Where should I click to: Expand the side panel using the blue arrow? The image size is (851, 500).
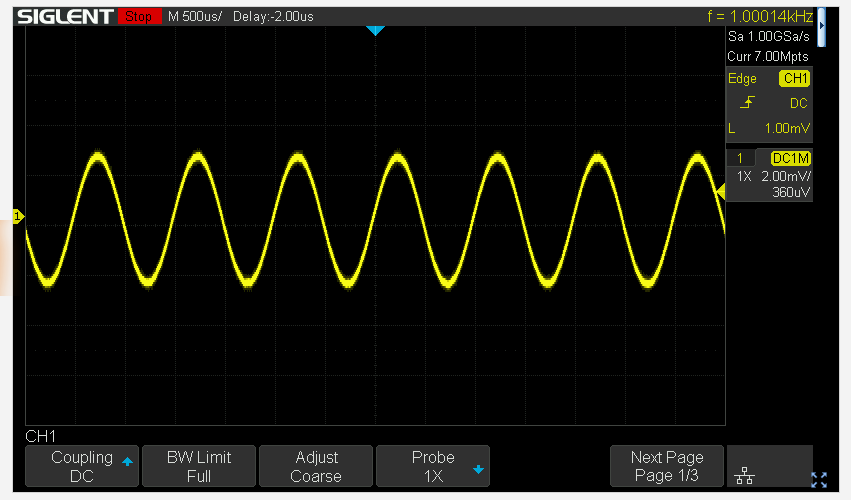point(822,25)
